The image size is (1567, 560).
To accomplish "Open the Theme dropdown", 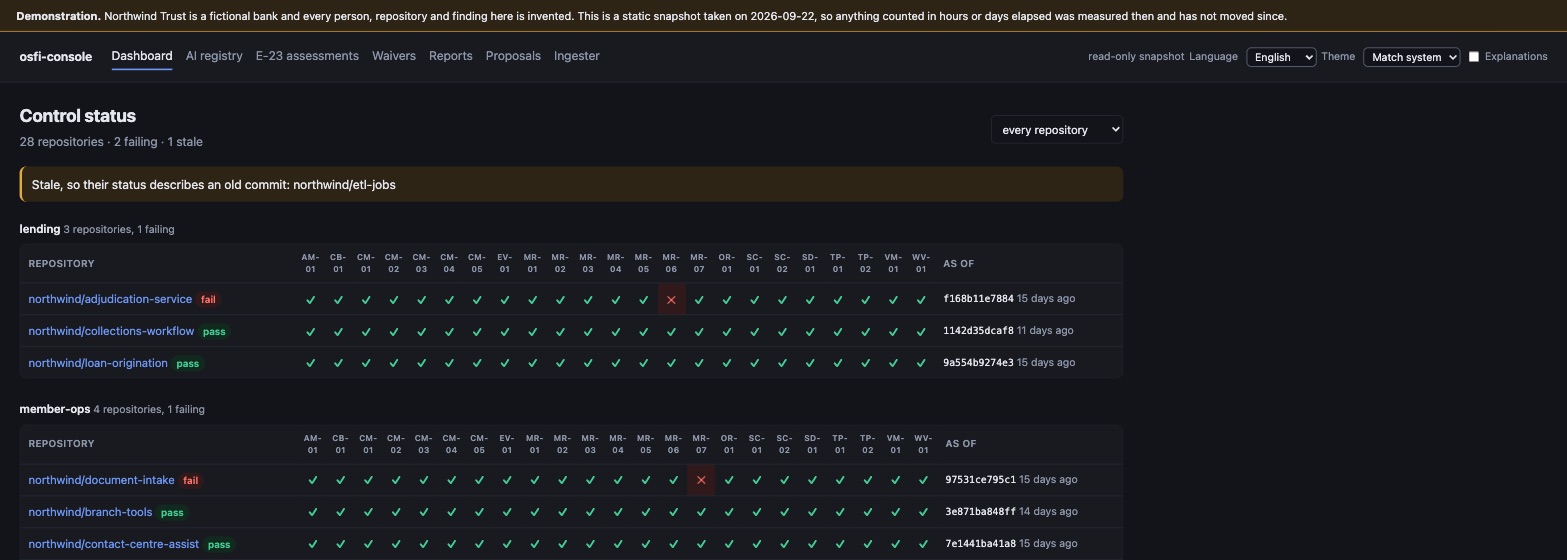I will point(1412,57).
